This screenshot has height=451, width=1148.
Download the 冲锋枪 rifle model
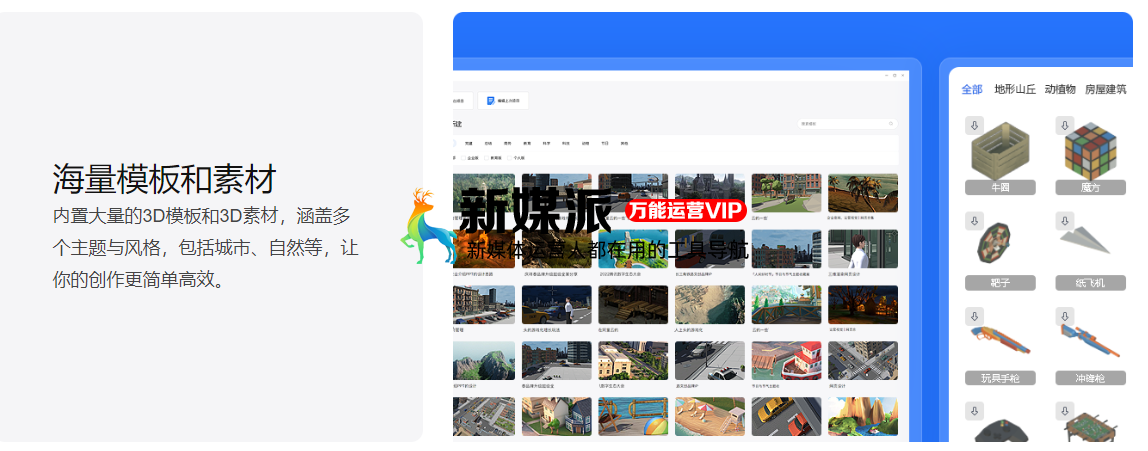1065,316
